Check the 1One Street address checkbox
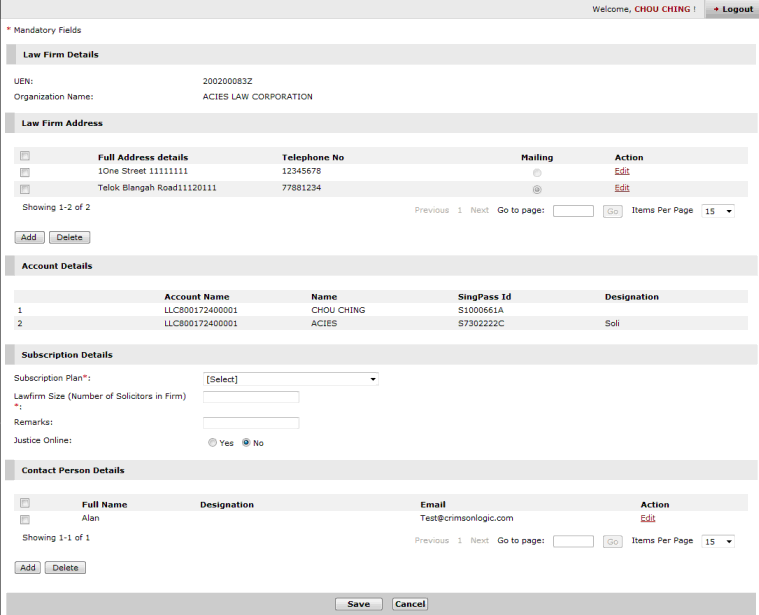 25,173
